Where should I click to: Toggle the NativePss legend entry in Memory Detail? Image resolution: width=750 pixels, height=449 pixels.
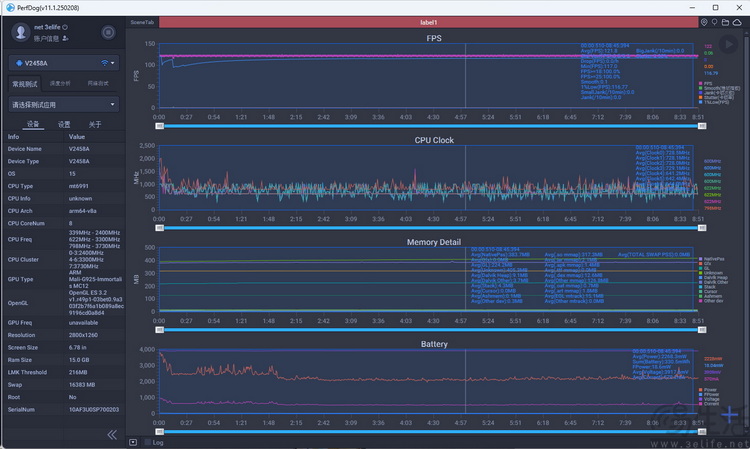point(711,259)
